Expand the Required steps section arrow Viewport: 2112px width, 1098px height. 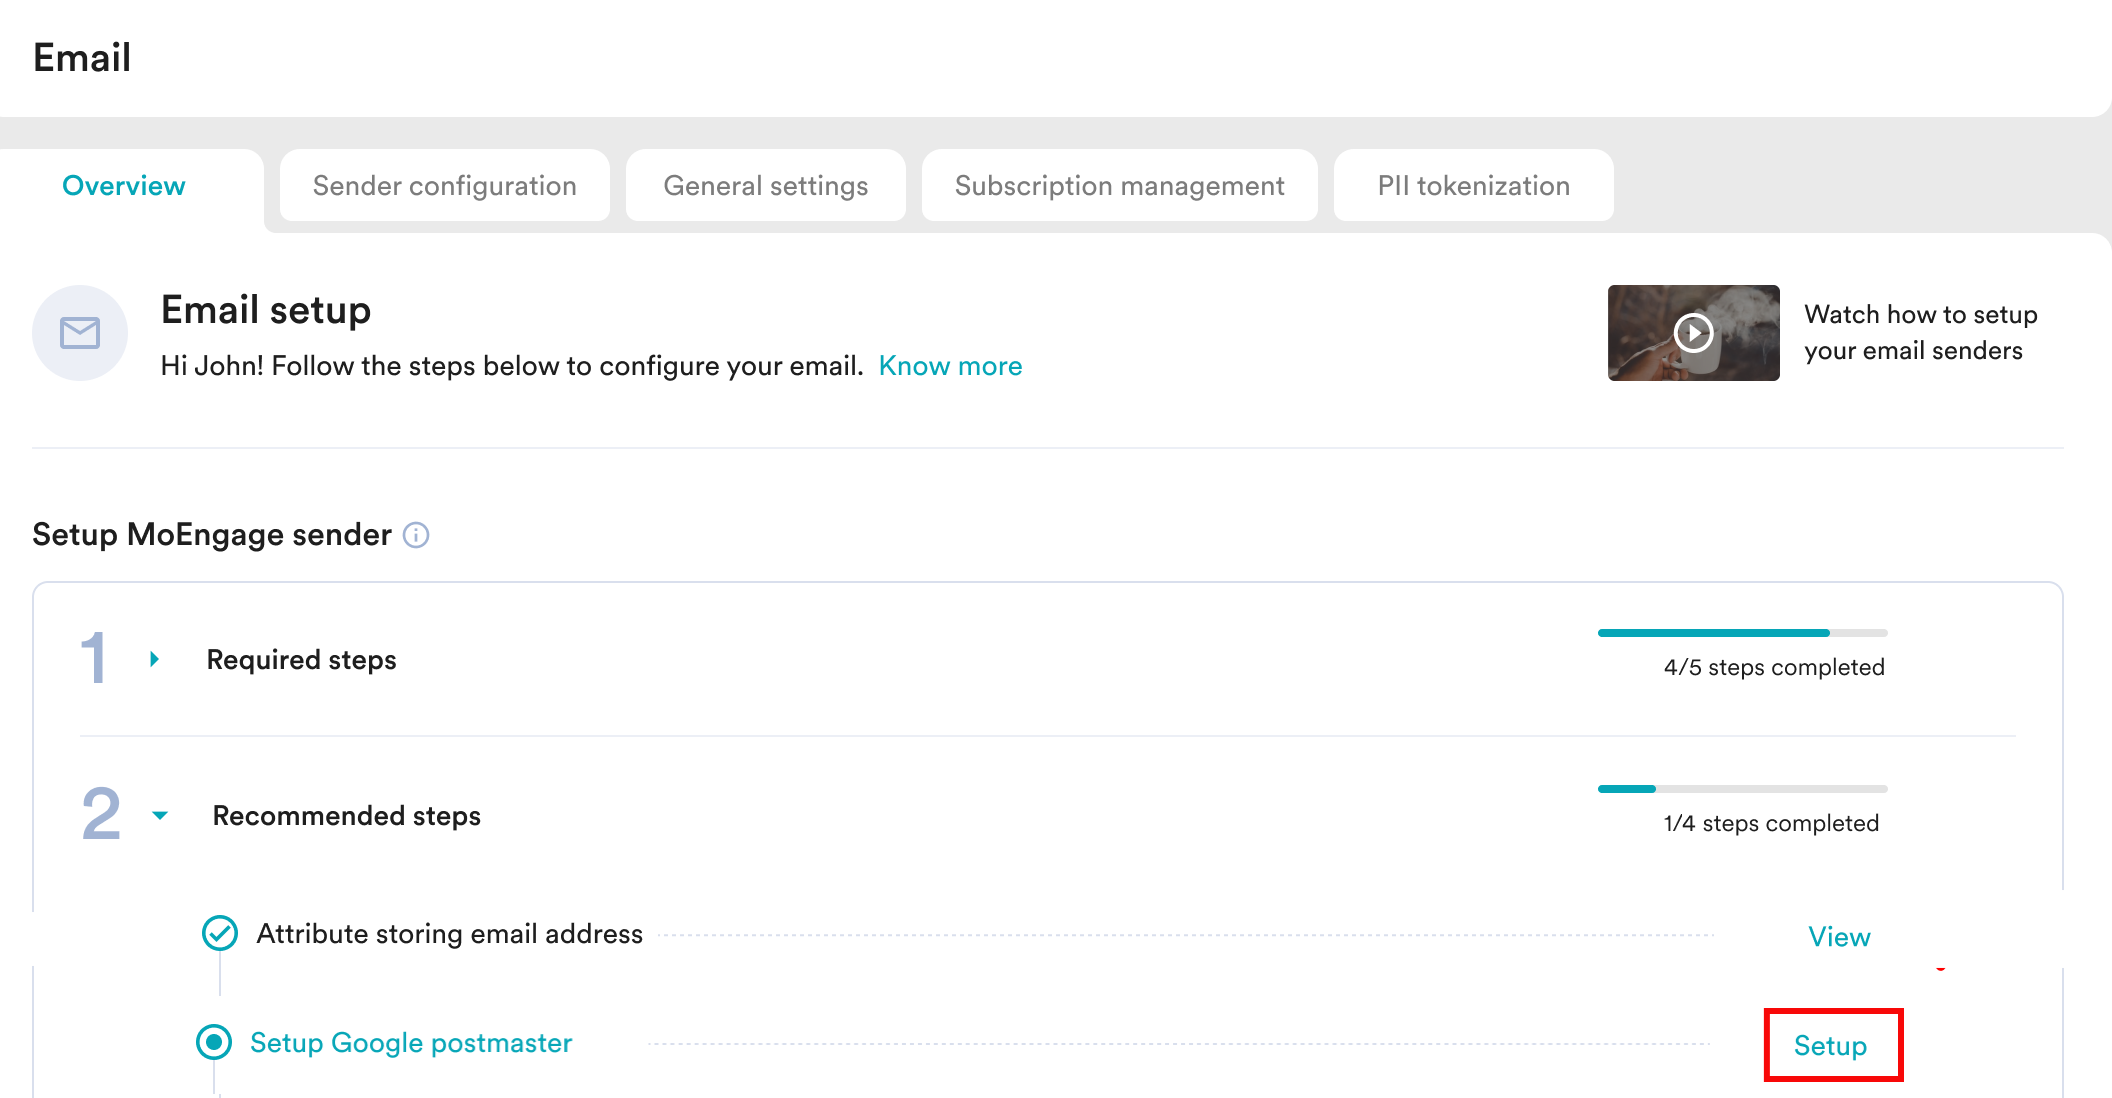click(x=155, y=659)
